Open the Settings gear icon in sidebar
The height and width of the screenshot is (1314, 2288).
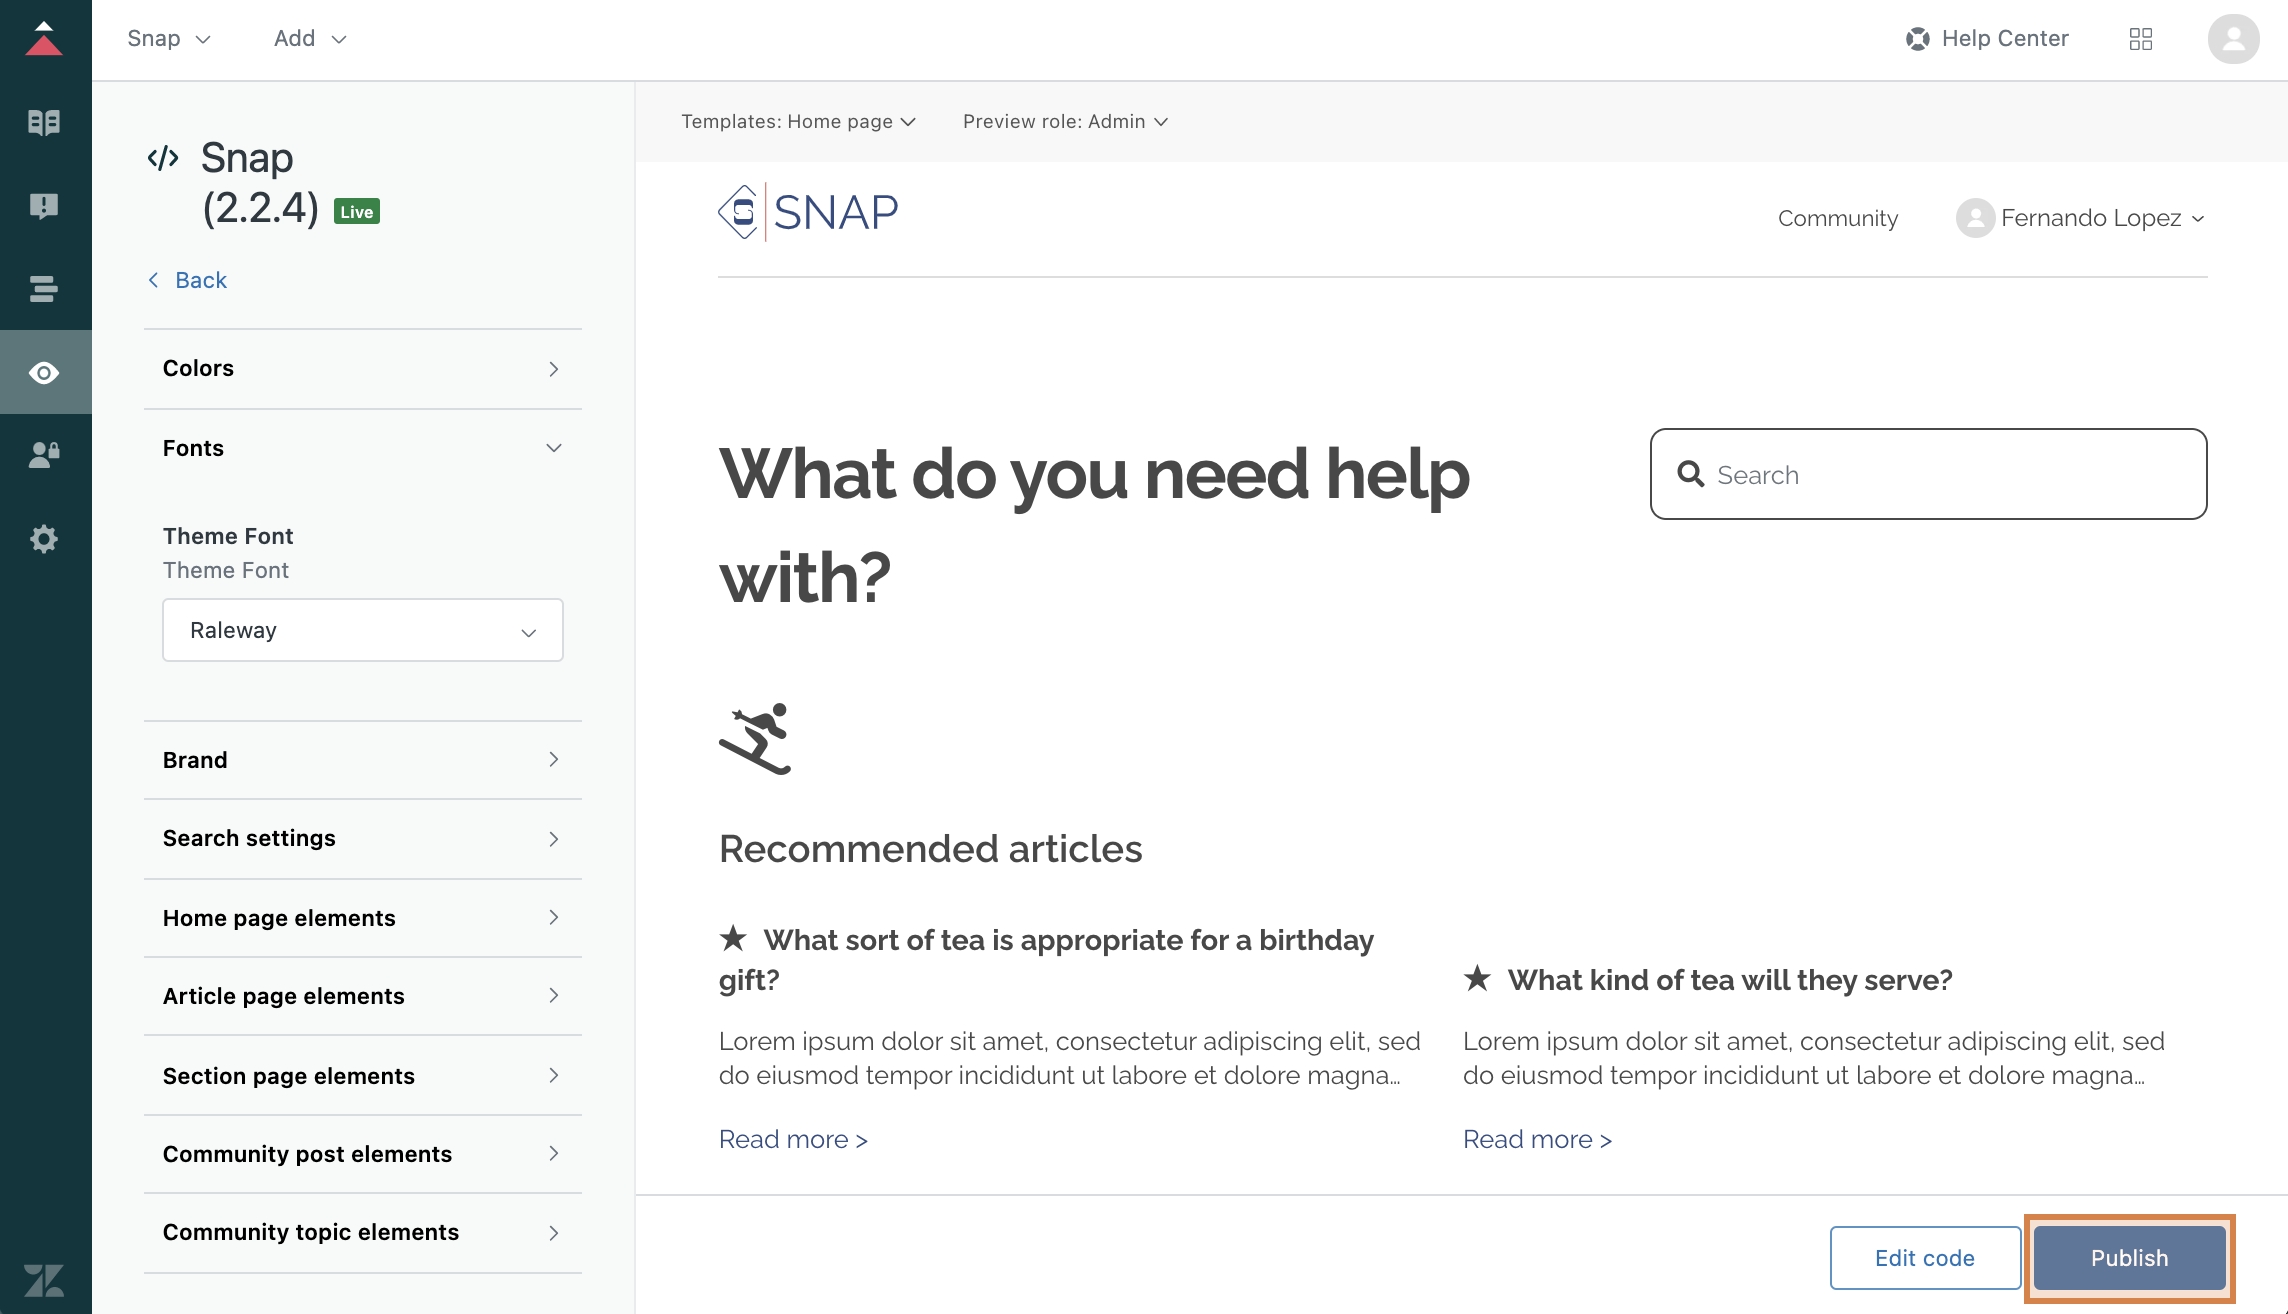[44, 539]
